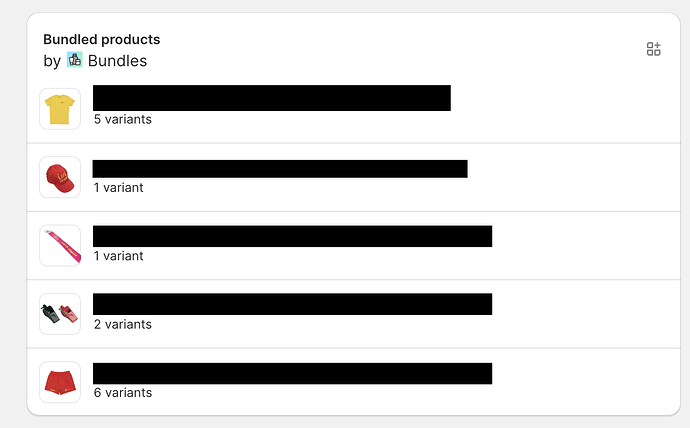Screen dimensions: 690x428
Task: Open the pink sash product thumbnail
Action: click(x=60, y=246)
